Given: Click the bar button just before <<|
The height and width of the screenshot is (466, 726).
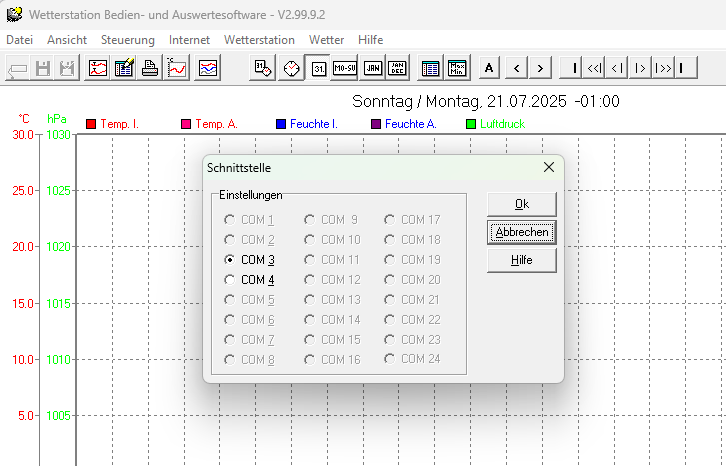Looking at the screenshot, I should [571, 69].
